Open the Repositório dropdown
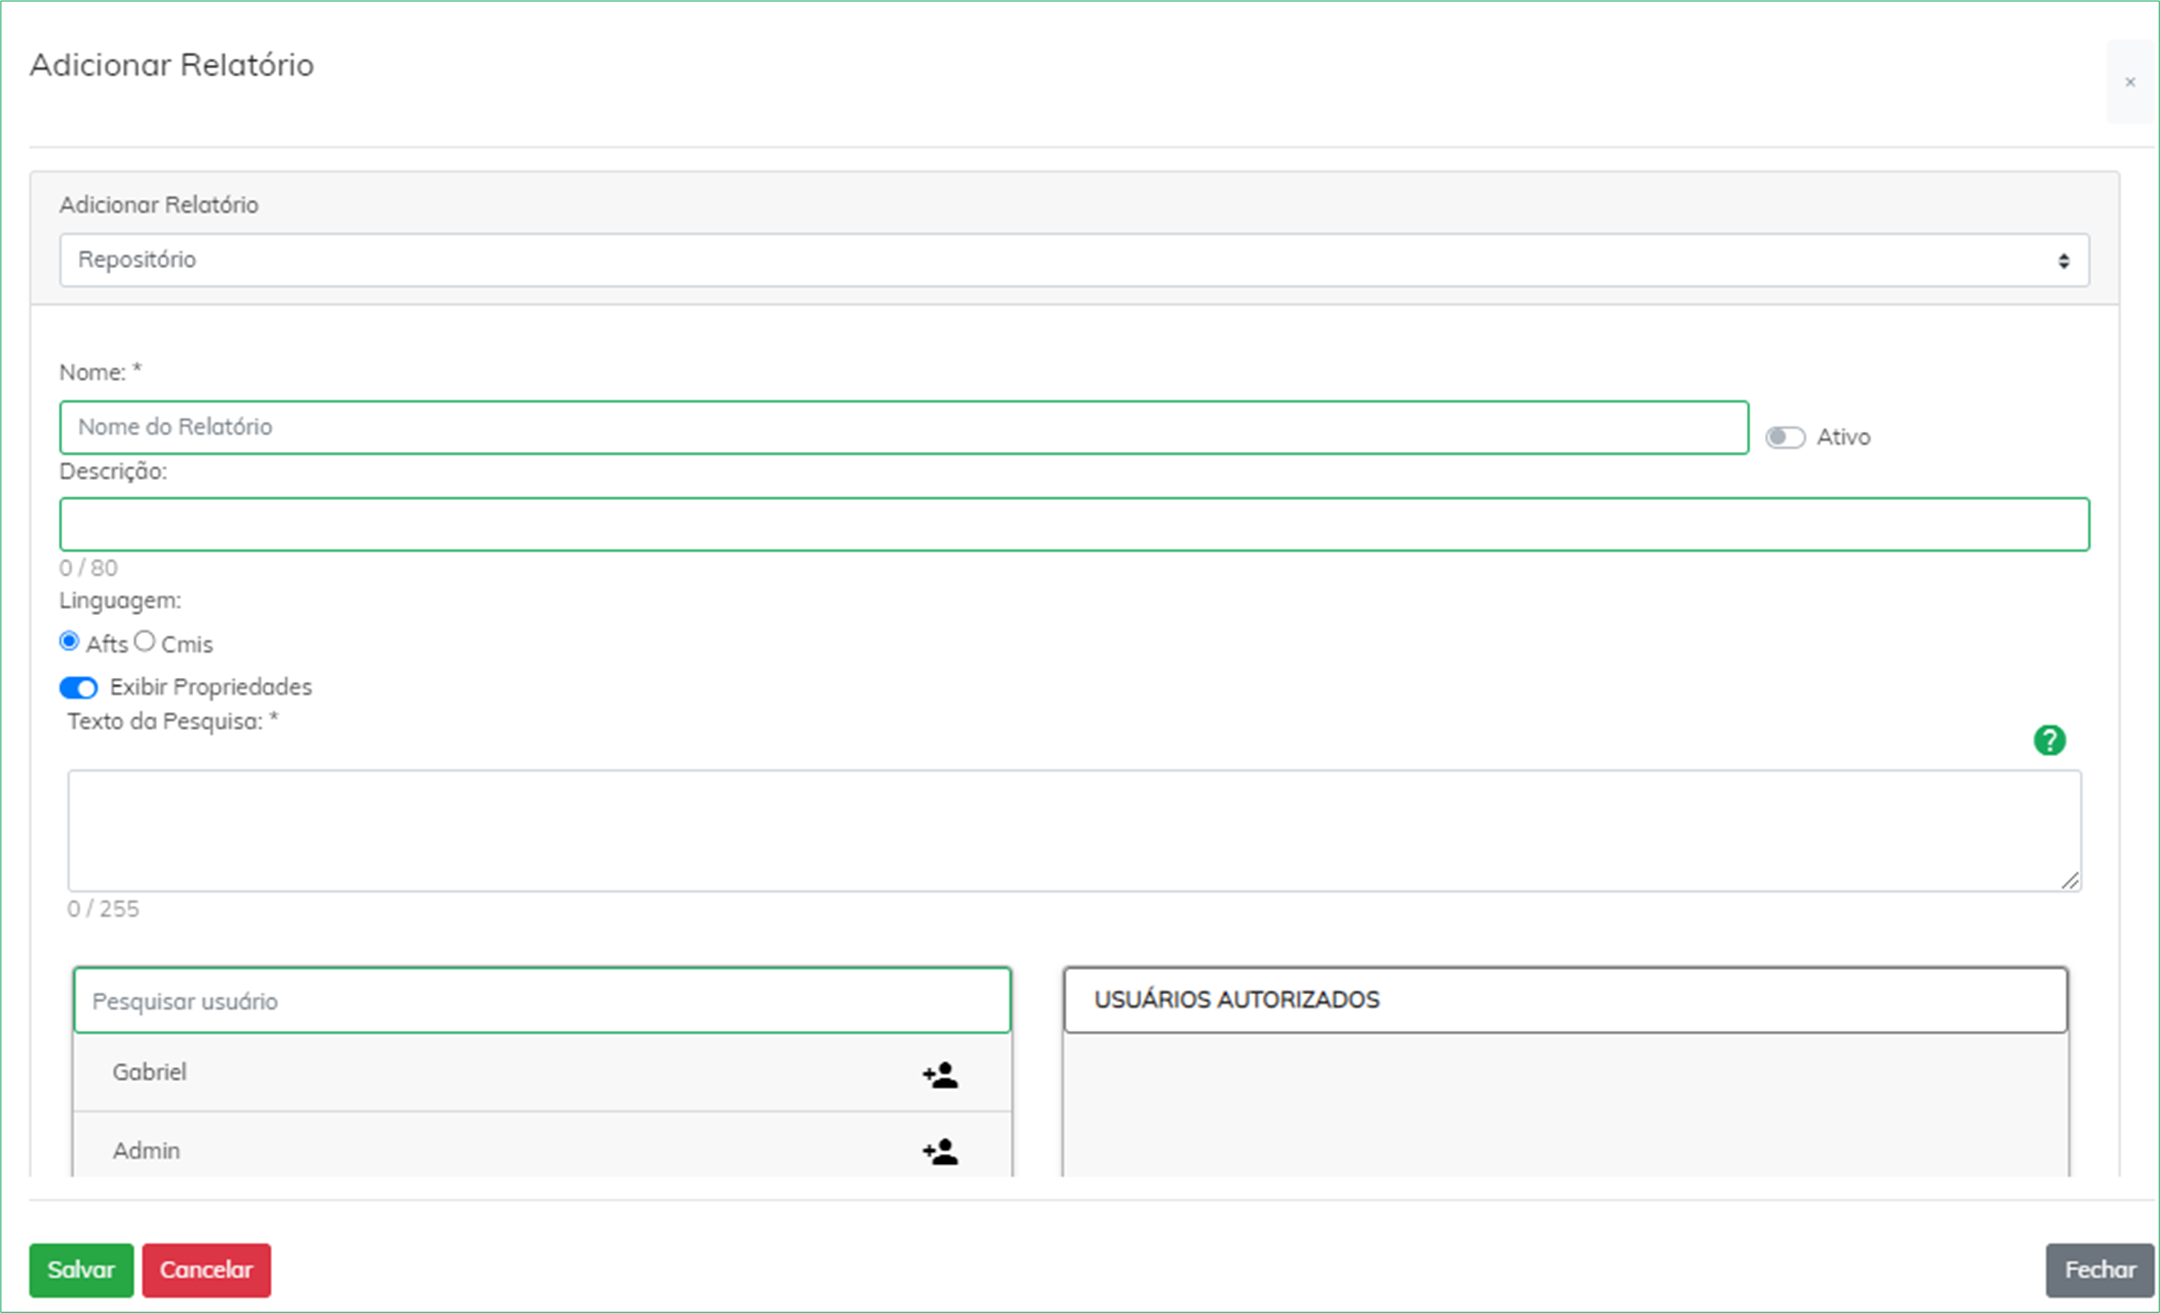This screenshot has width=2160, height=1313. tap(1074, 260)
